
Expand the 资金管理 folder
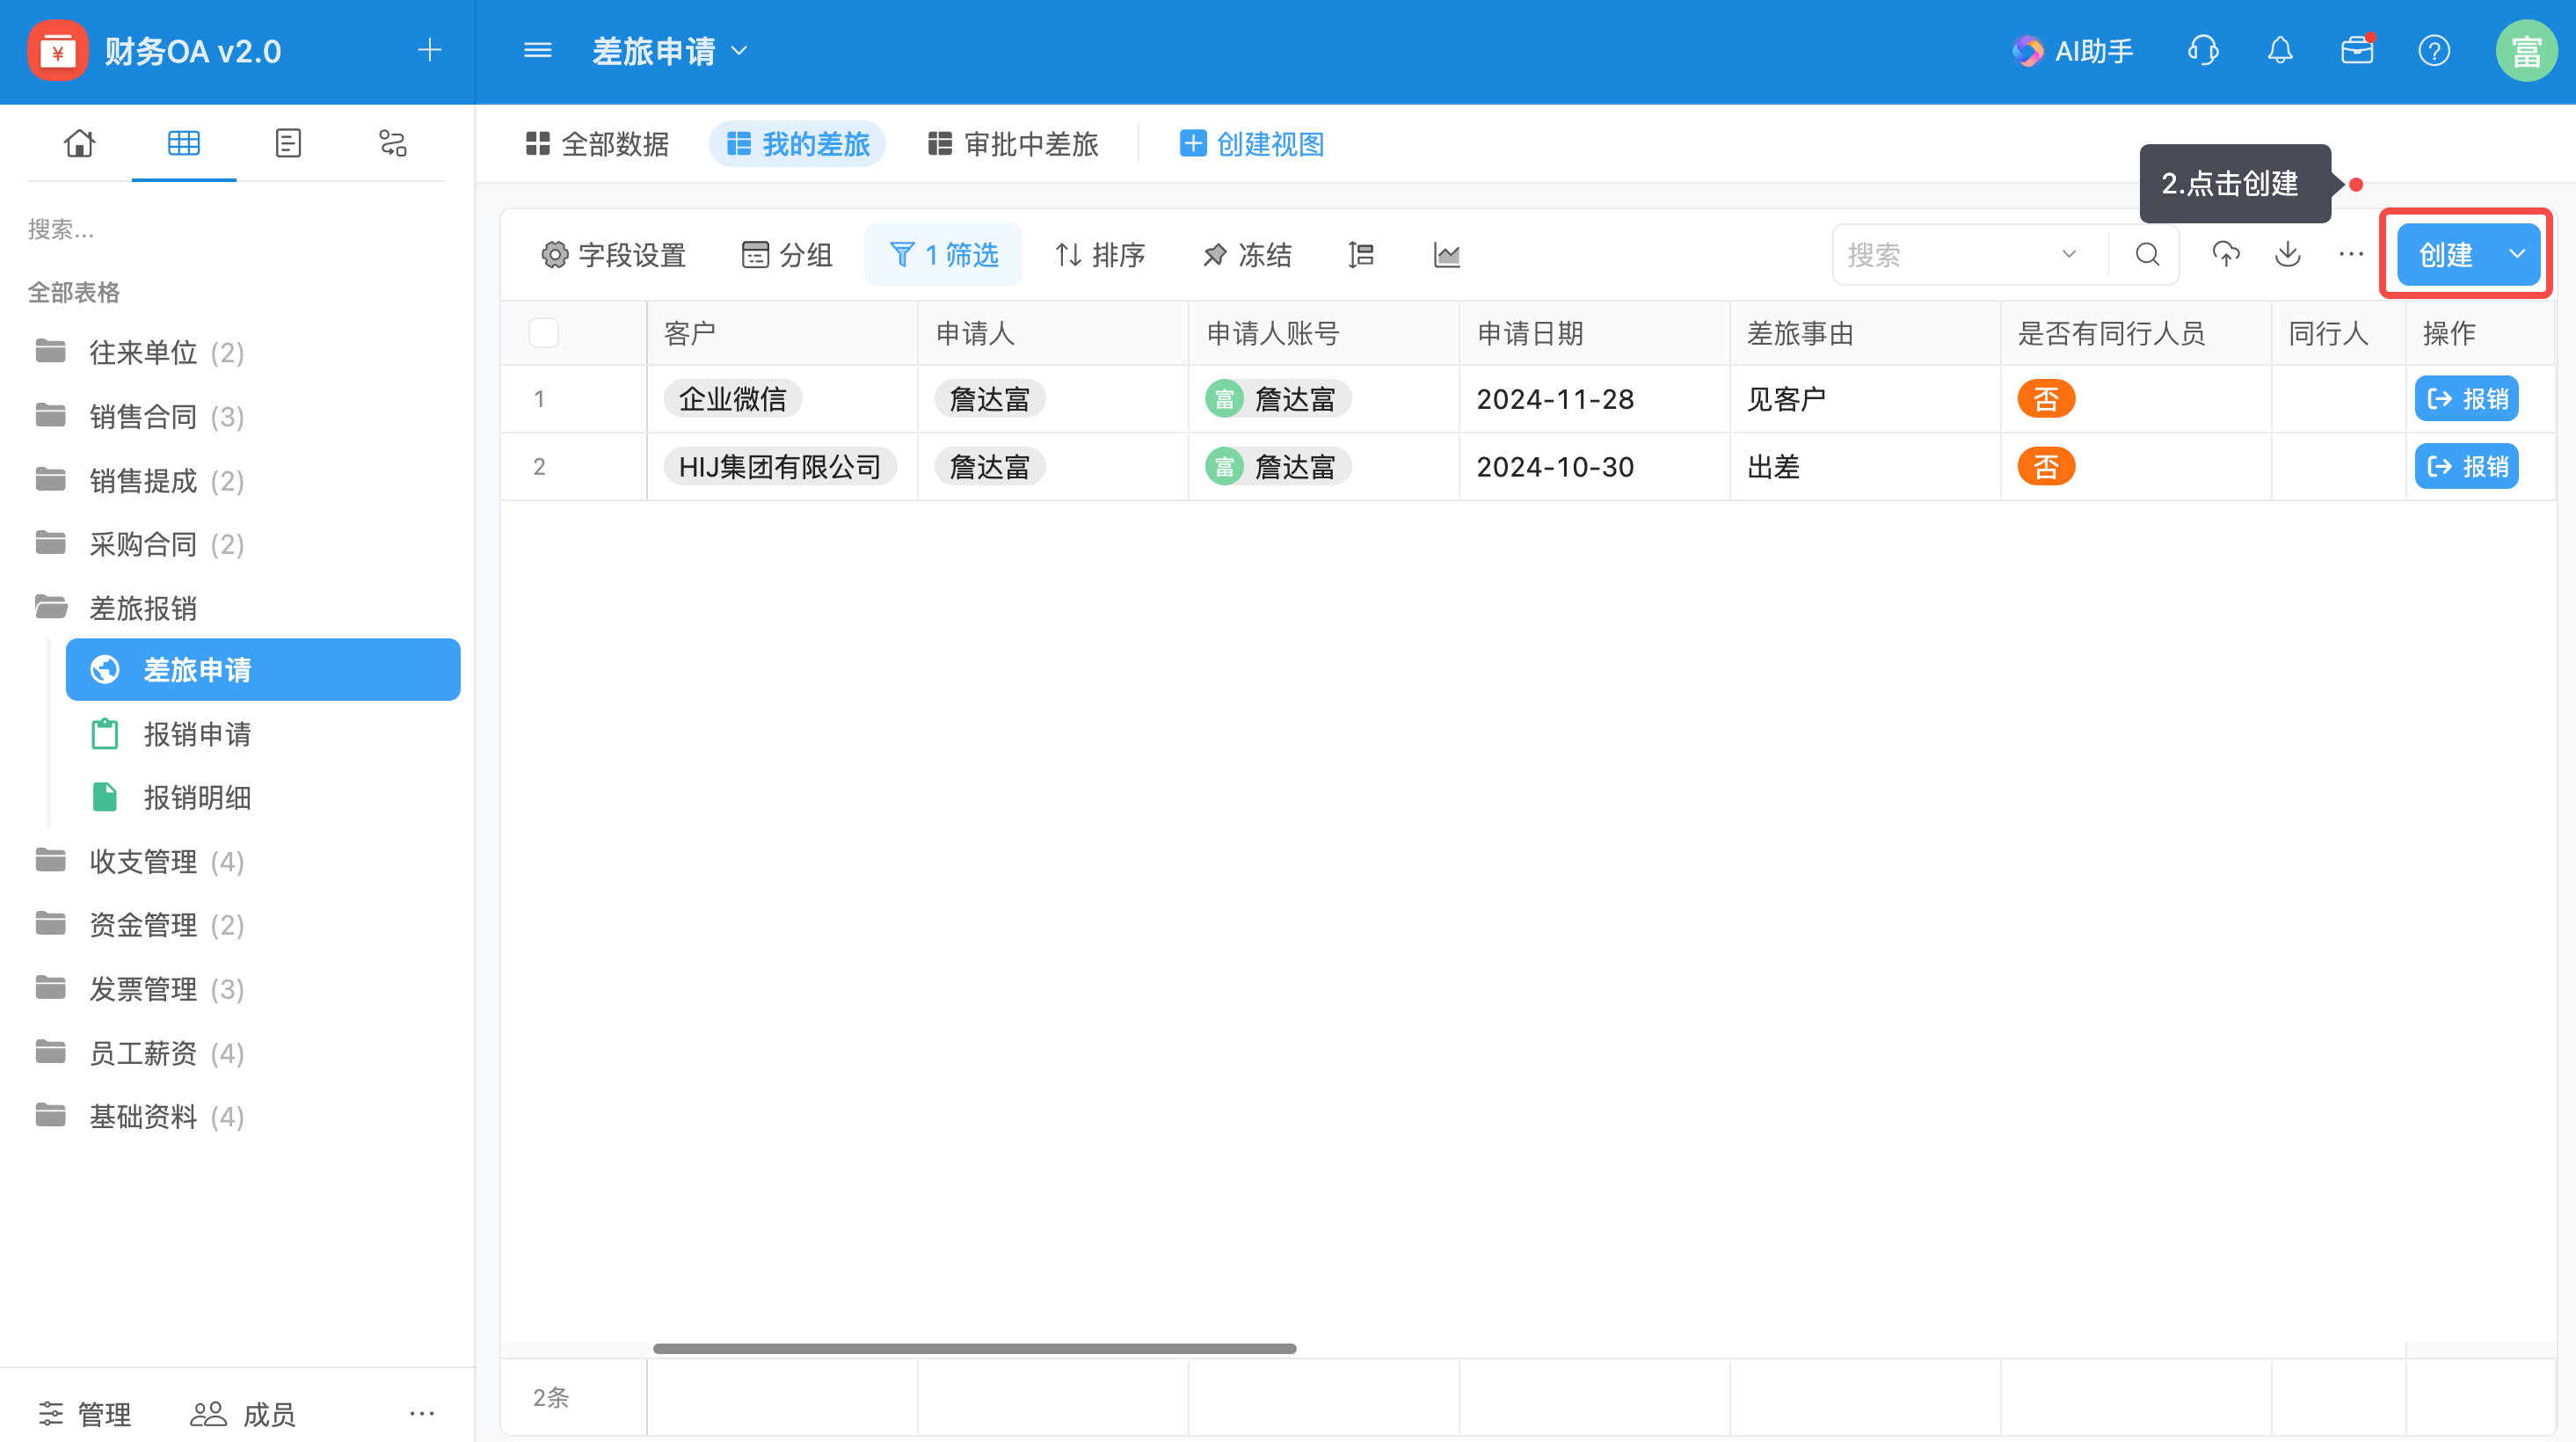click(x=140, y=925)
